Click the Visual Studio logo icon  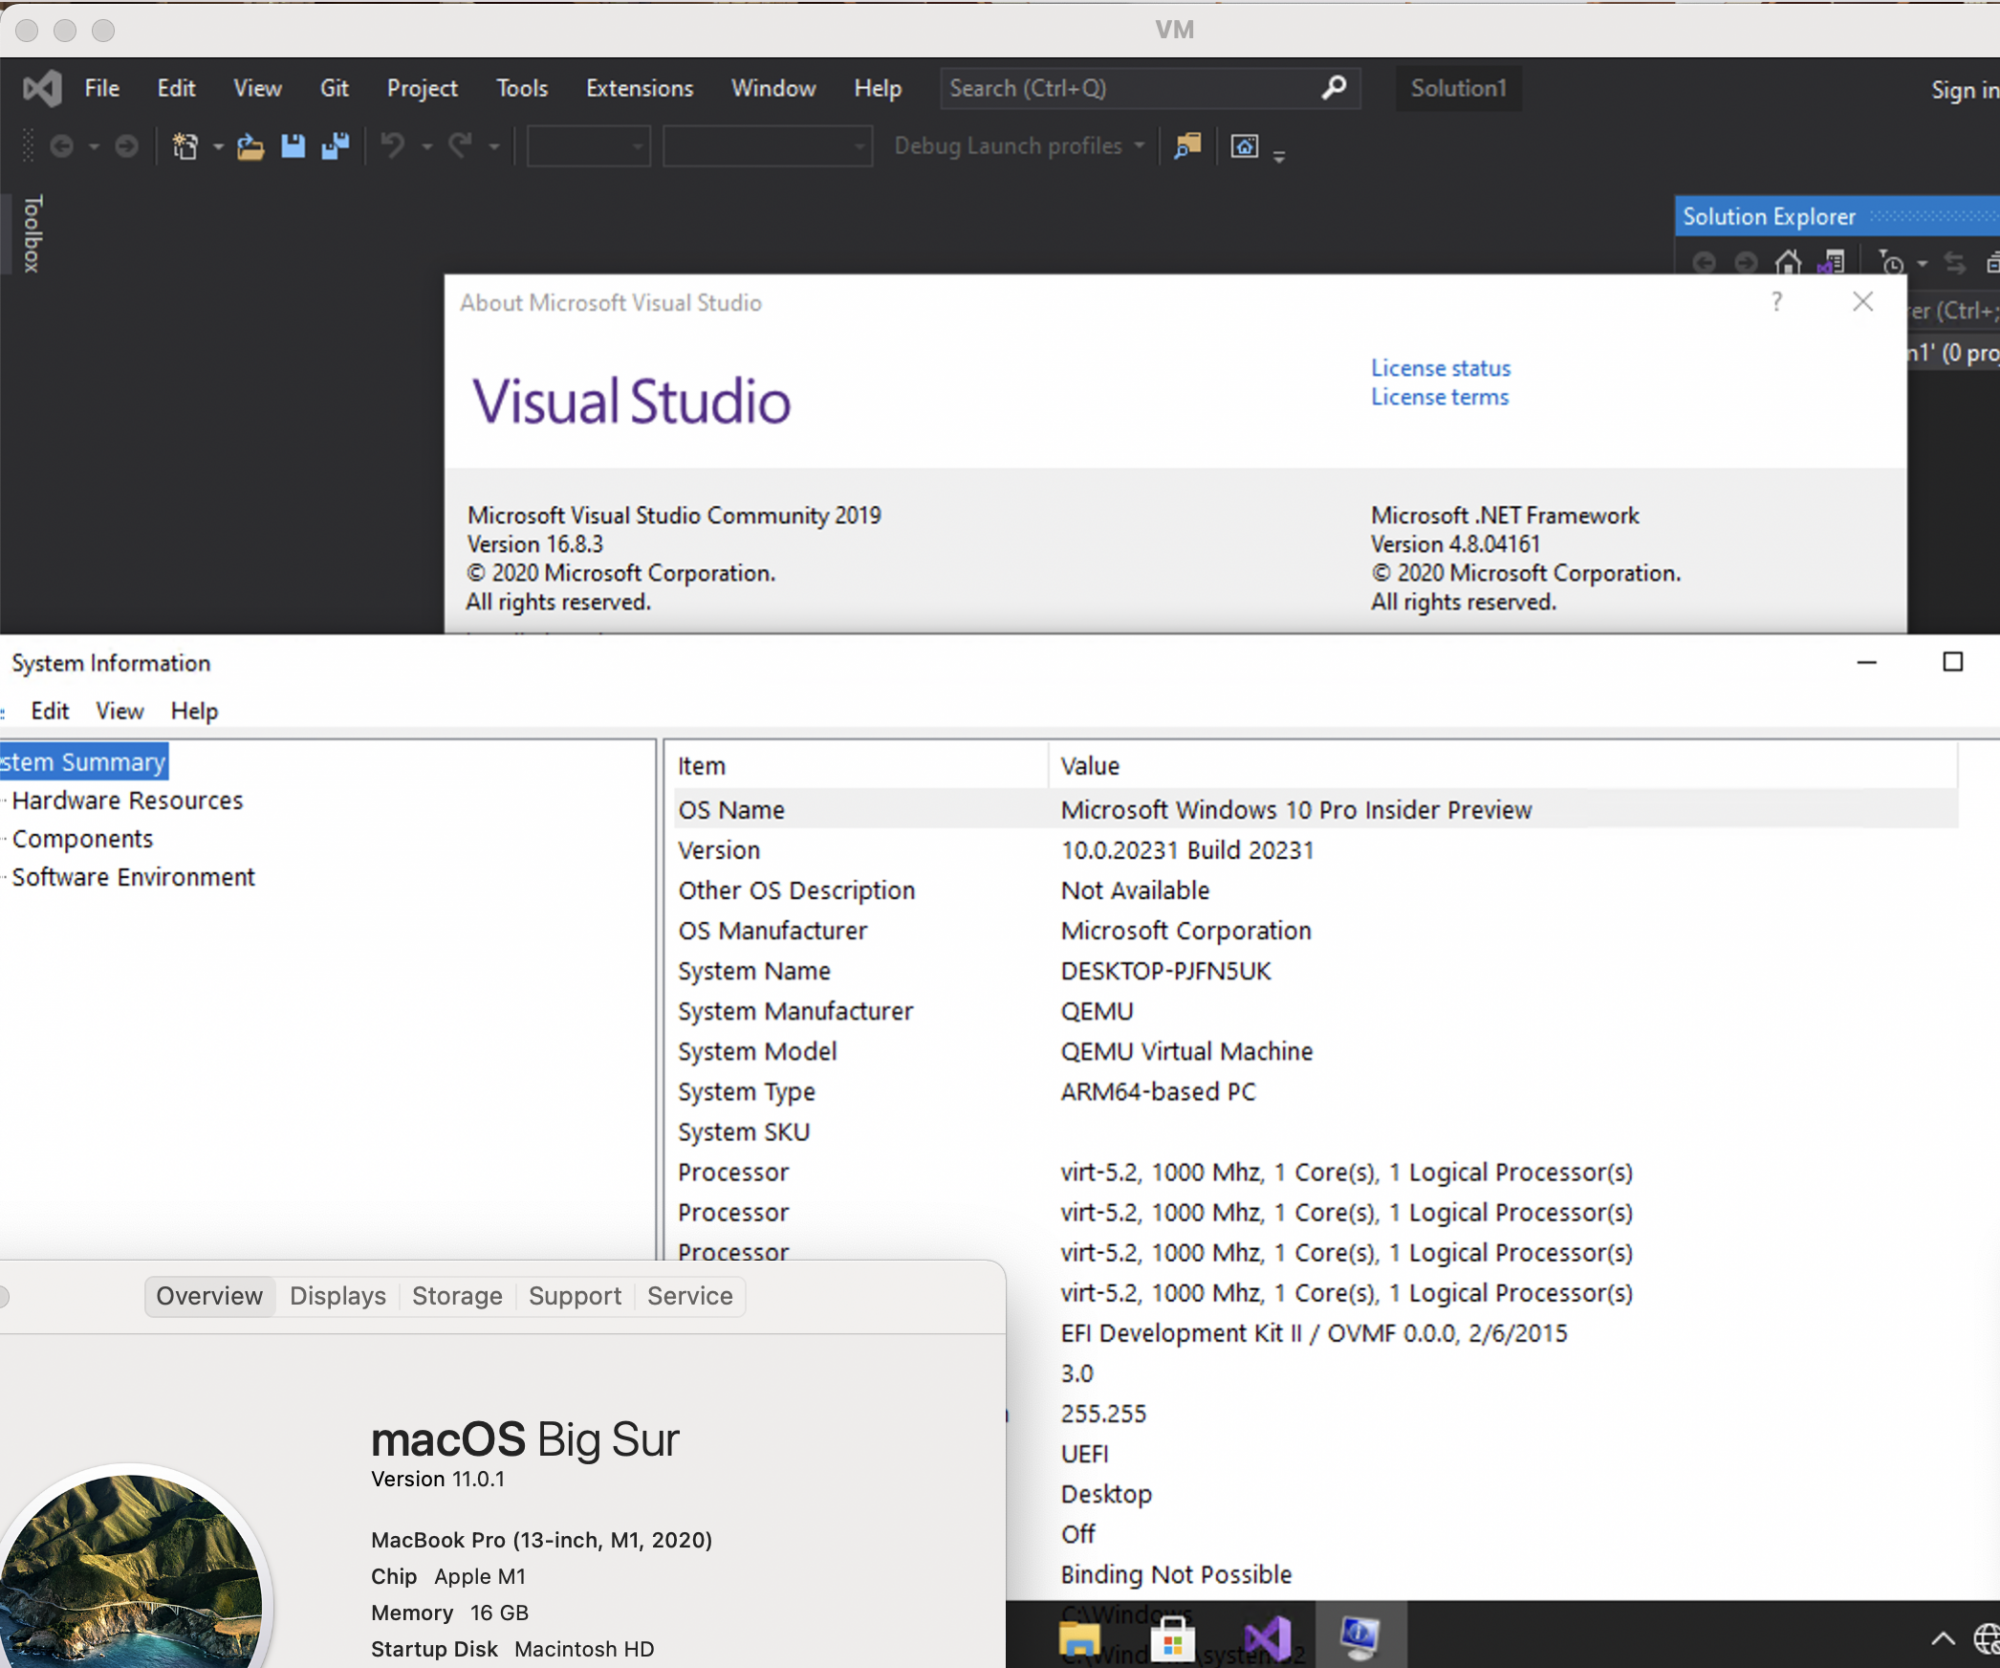42,89
